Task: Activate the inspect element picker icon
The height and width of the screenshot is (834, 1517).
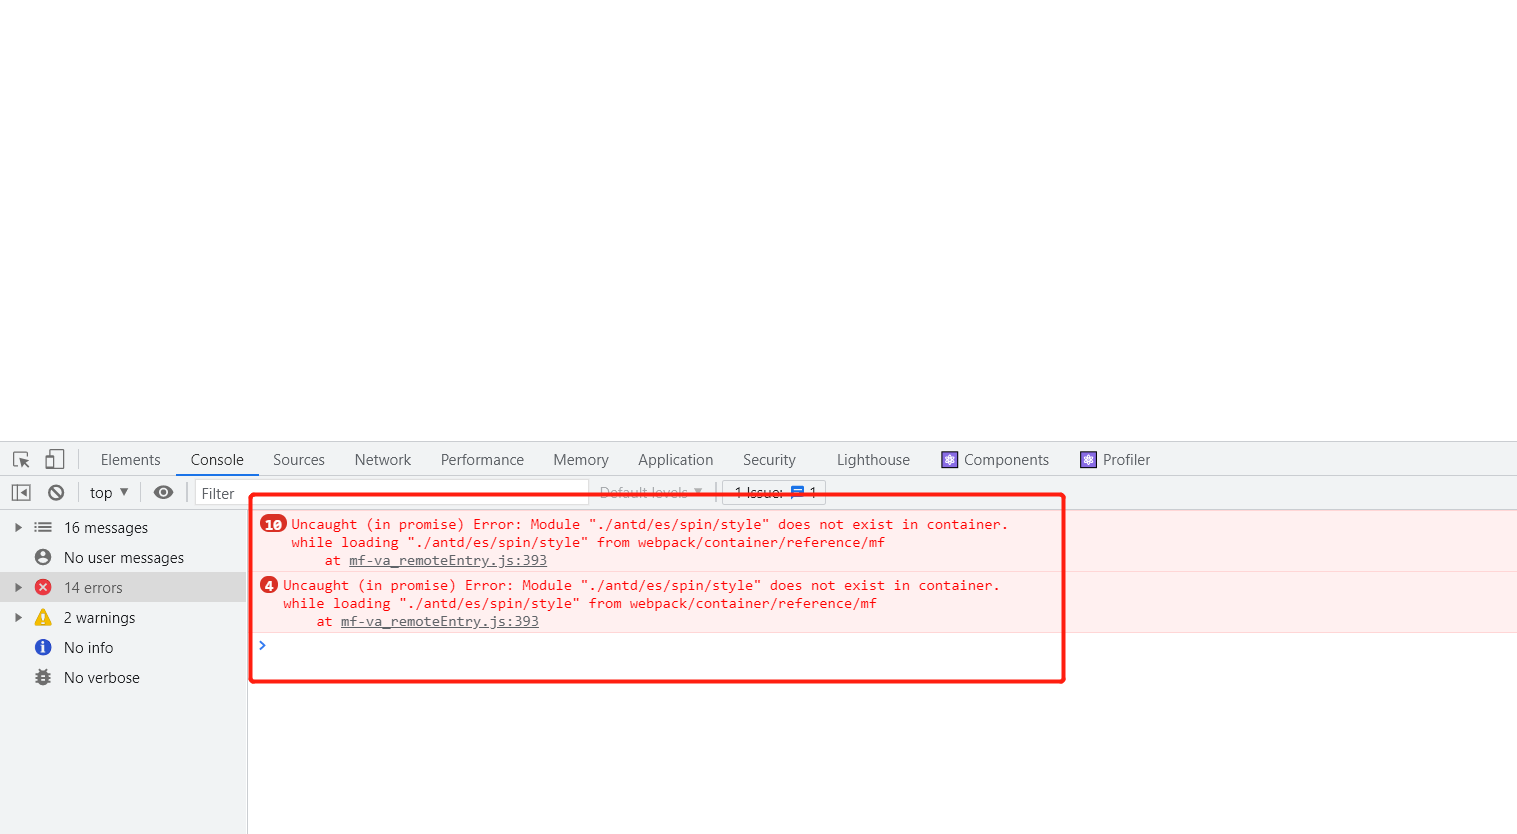Action: click(x=21, y=460)
